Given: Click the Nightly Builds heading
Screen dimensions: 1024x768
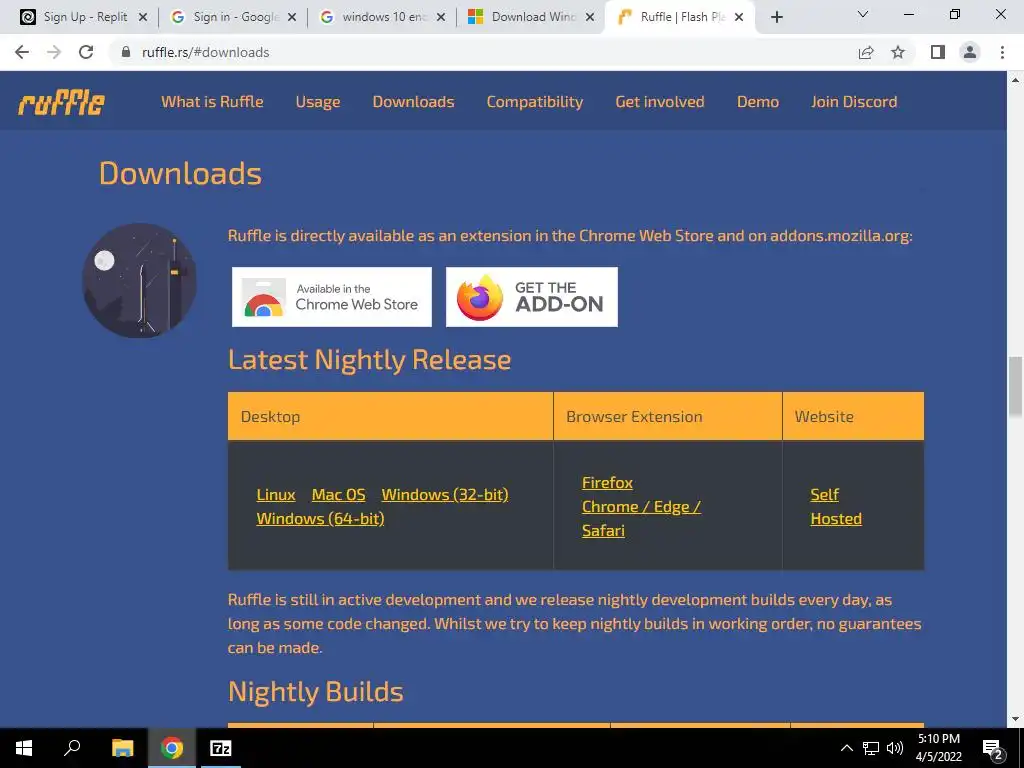Looking at the screenshot, I should (315, 692).
